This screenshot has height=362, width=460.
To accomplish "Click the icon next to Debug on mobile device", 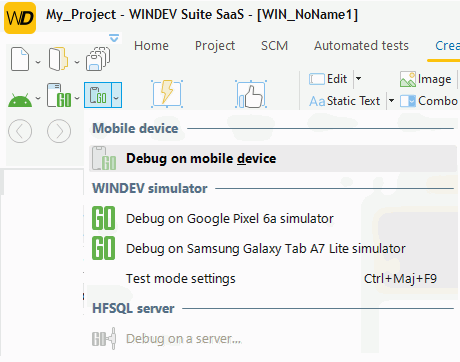I will (104, 158).
